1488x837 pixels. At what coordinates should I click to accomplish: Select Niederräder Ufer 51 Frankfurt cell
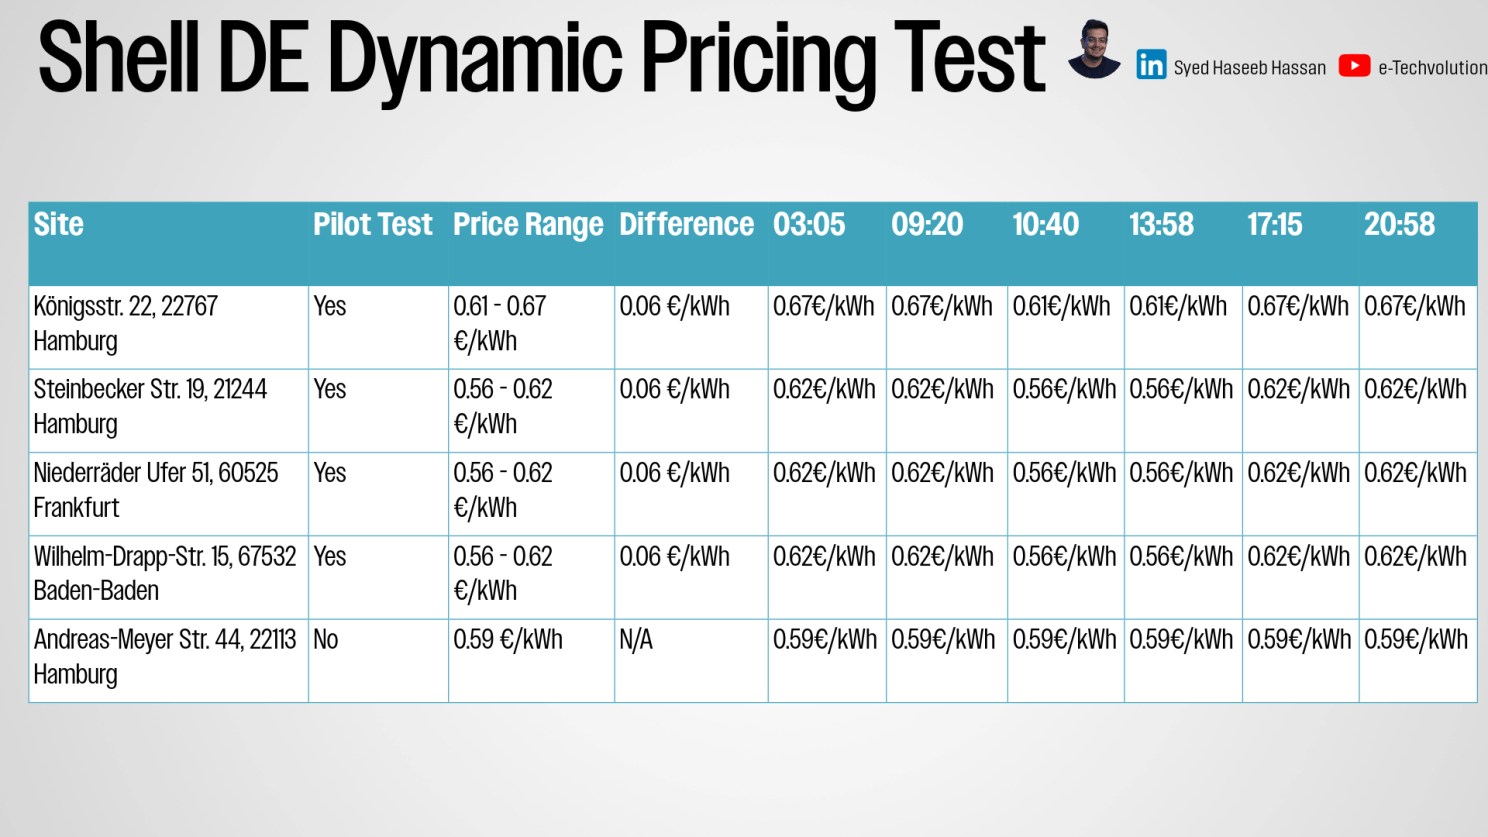155,490
